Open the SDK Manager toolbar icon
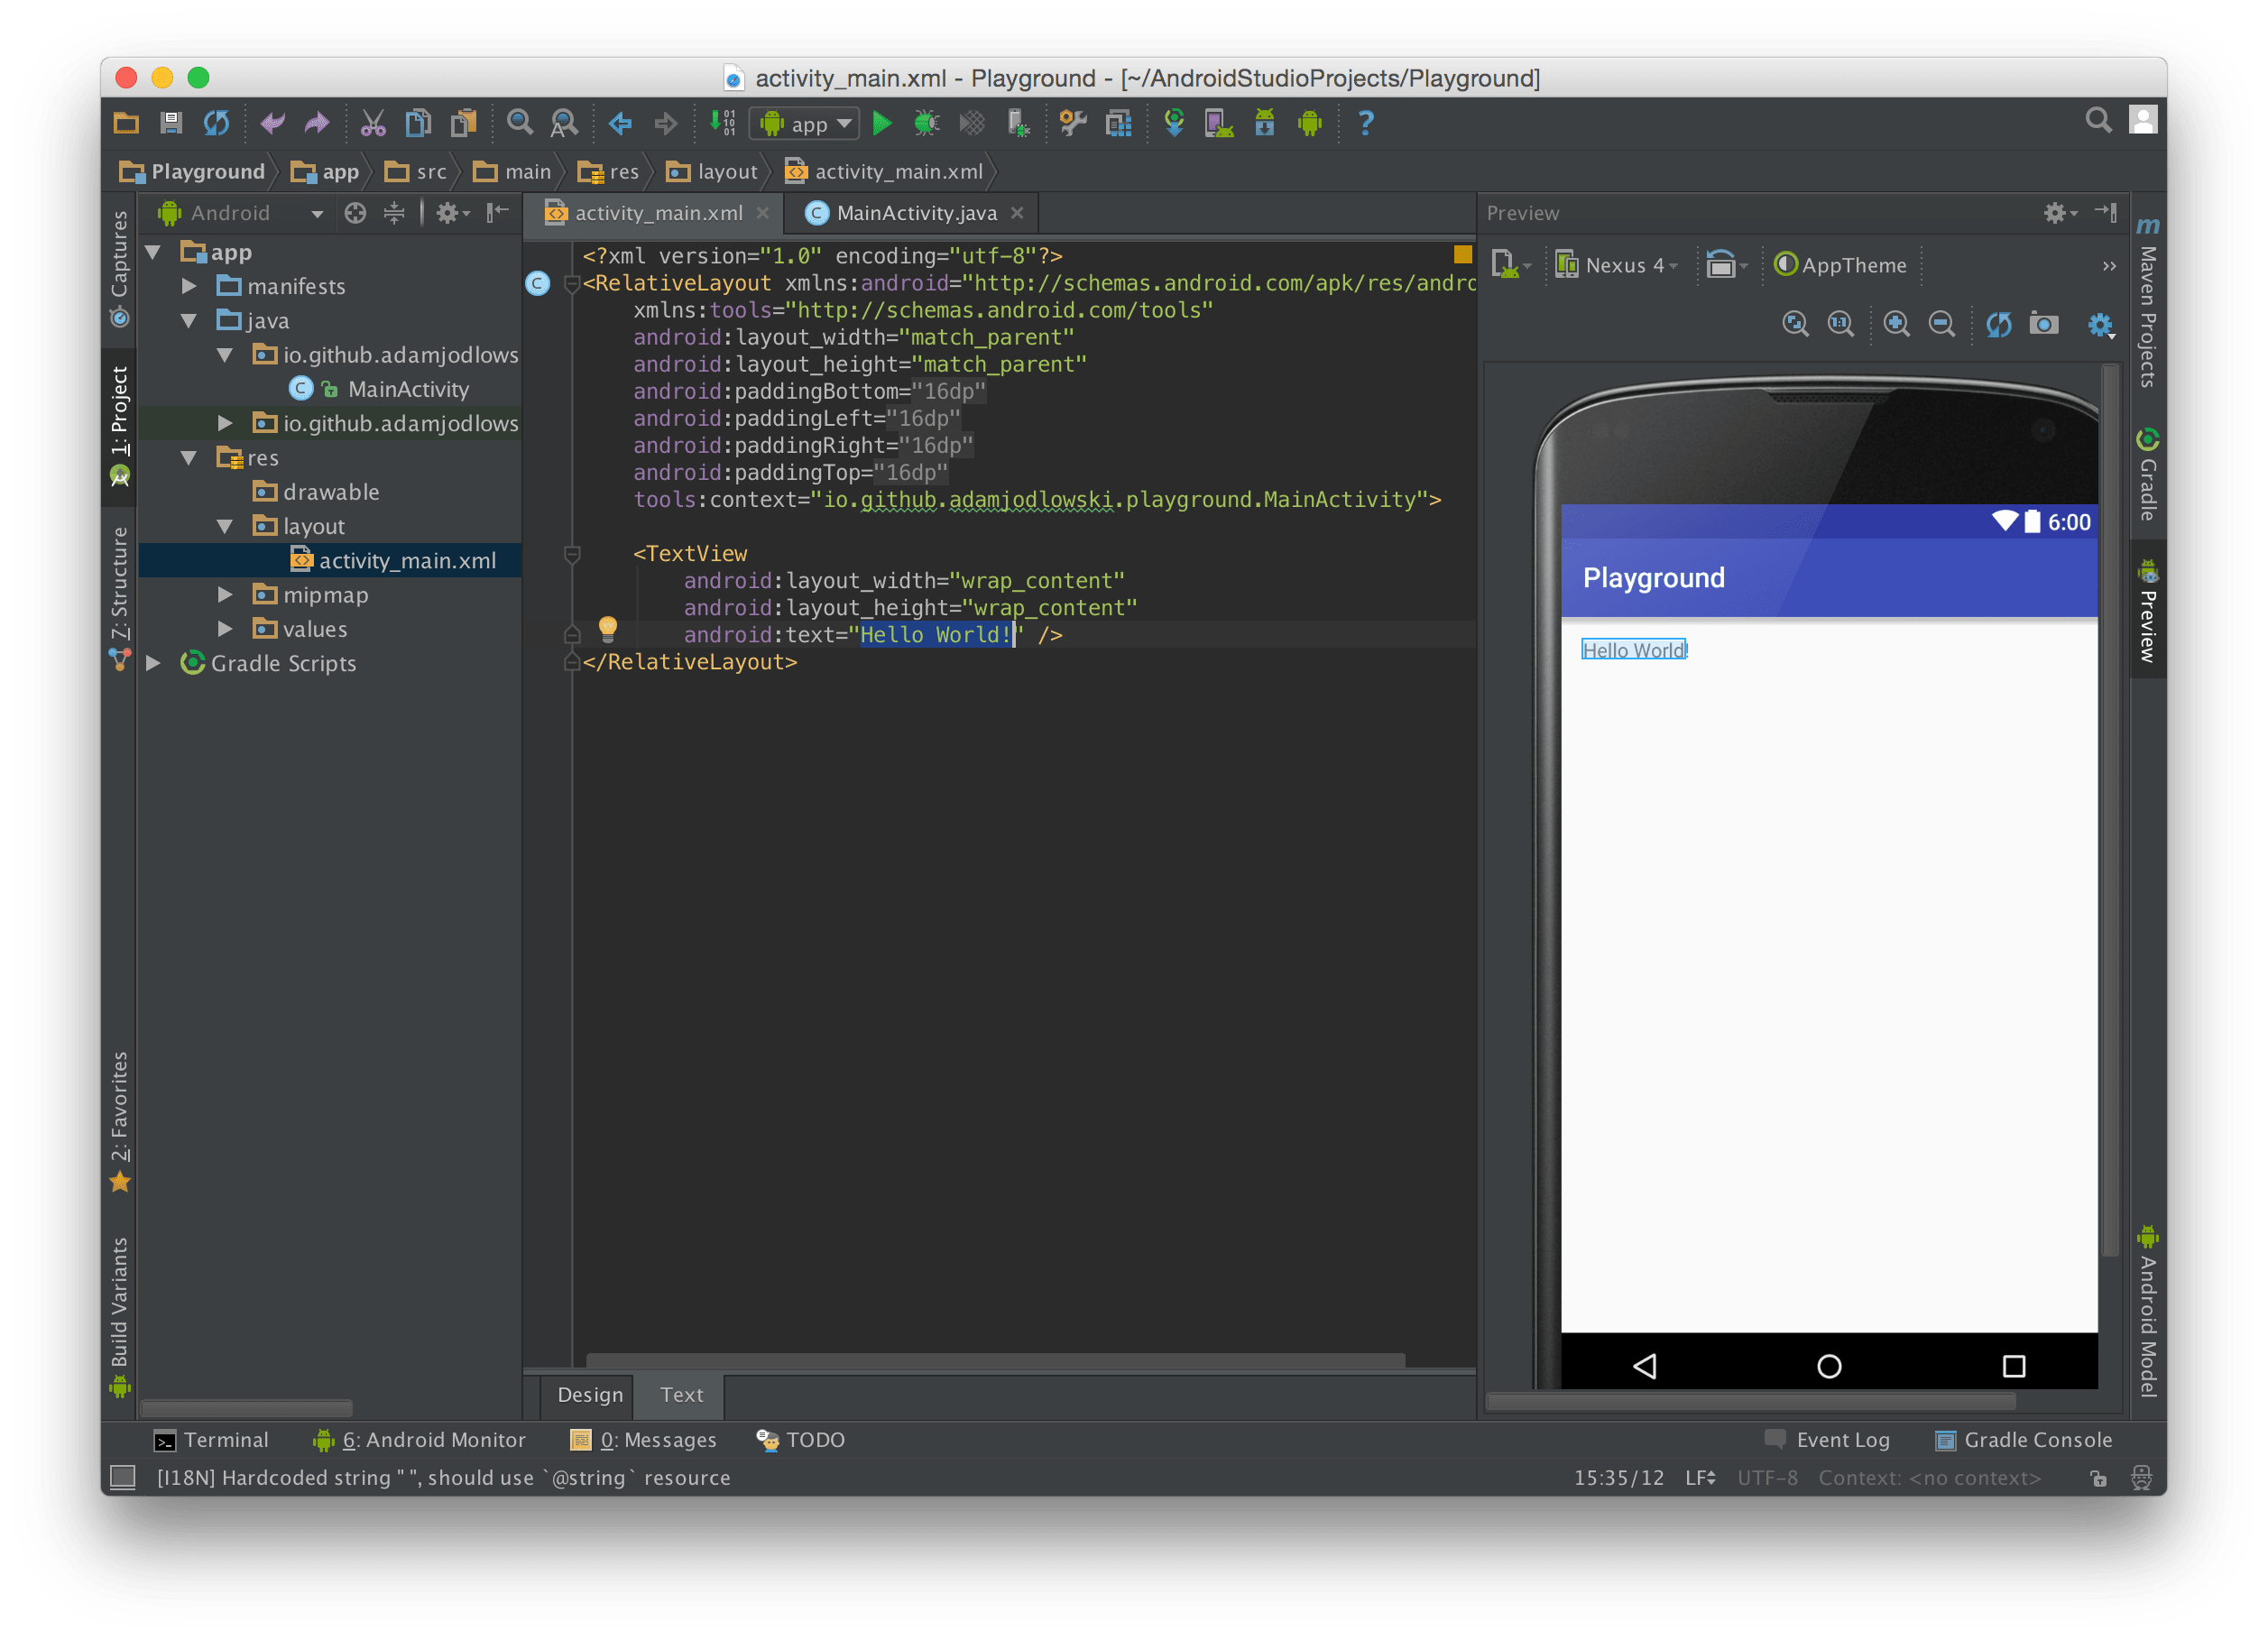The width and height of the screenshot is (2268, 1640). (1264, 124)
